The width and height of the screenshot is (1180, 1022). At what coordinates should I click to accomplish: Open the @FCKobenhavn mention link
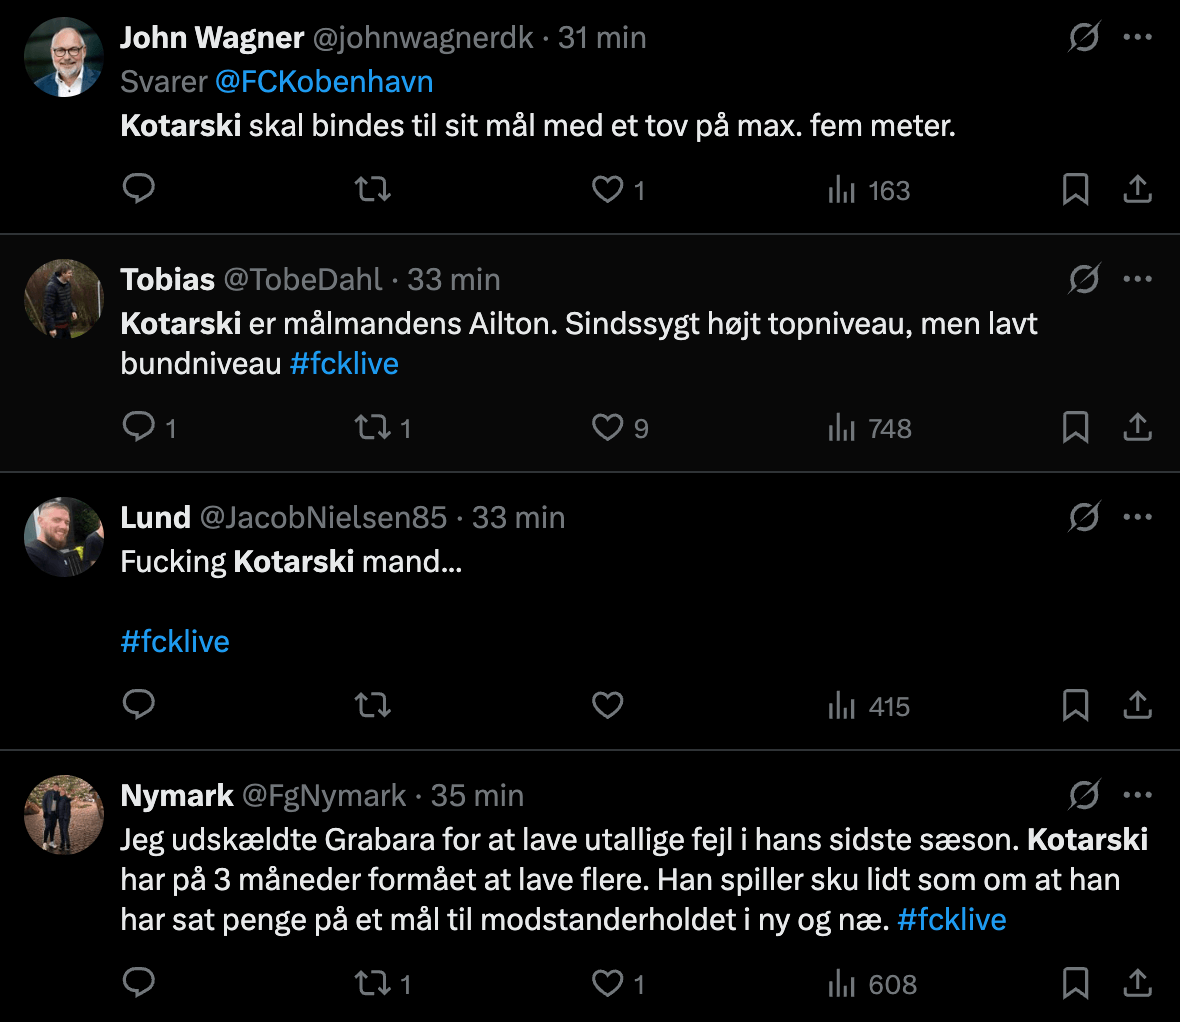324,82
